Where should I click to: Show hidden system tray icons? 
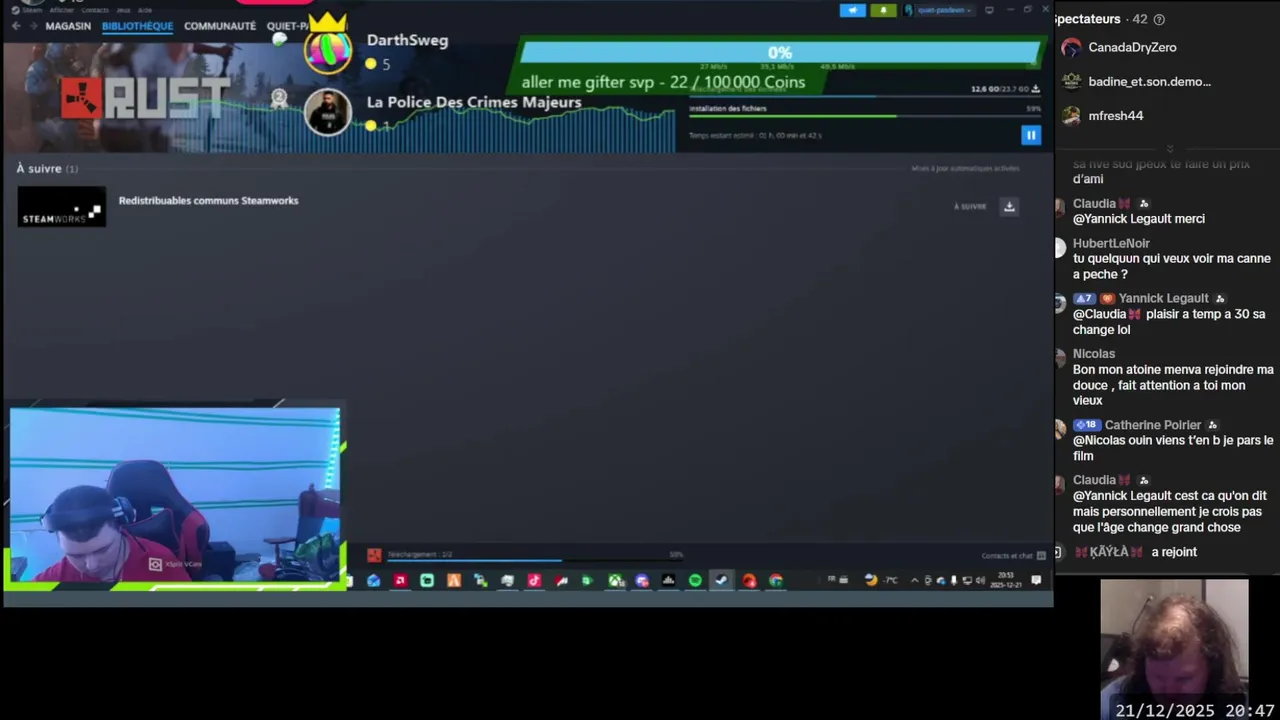tap(914, 580)
